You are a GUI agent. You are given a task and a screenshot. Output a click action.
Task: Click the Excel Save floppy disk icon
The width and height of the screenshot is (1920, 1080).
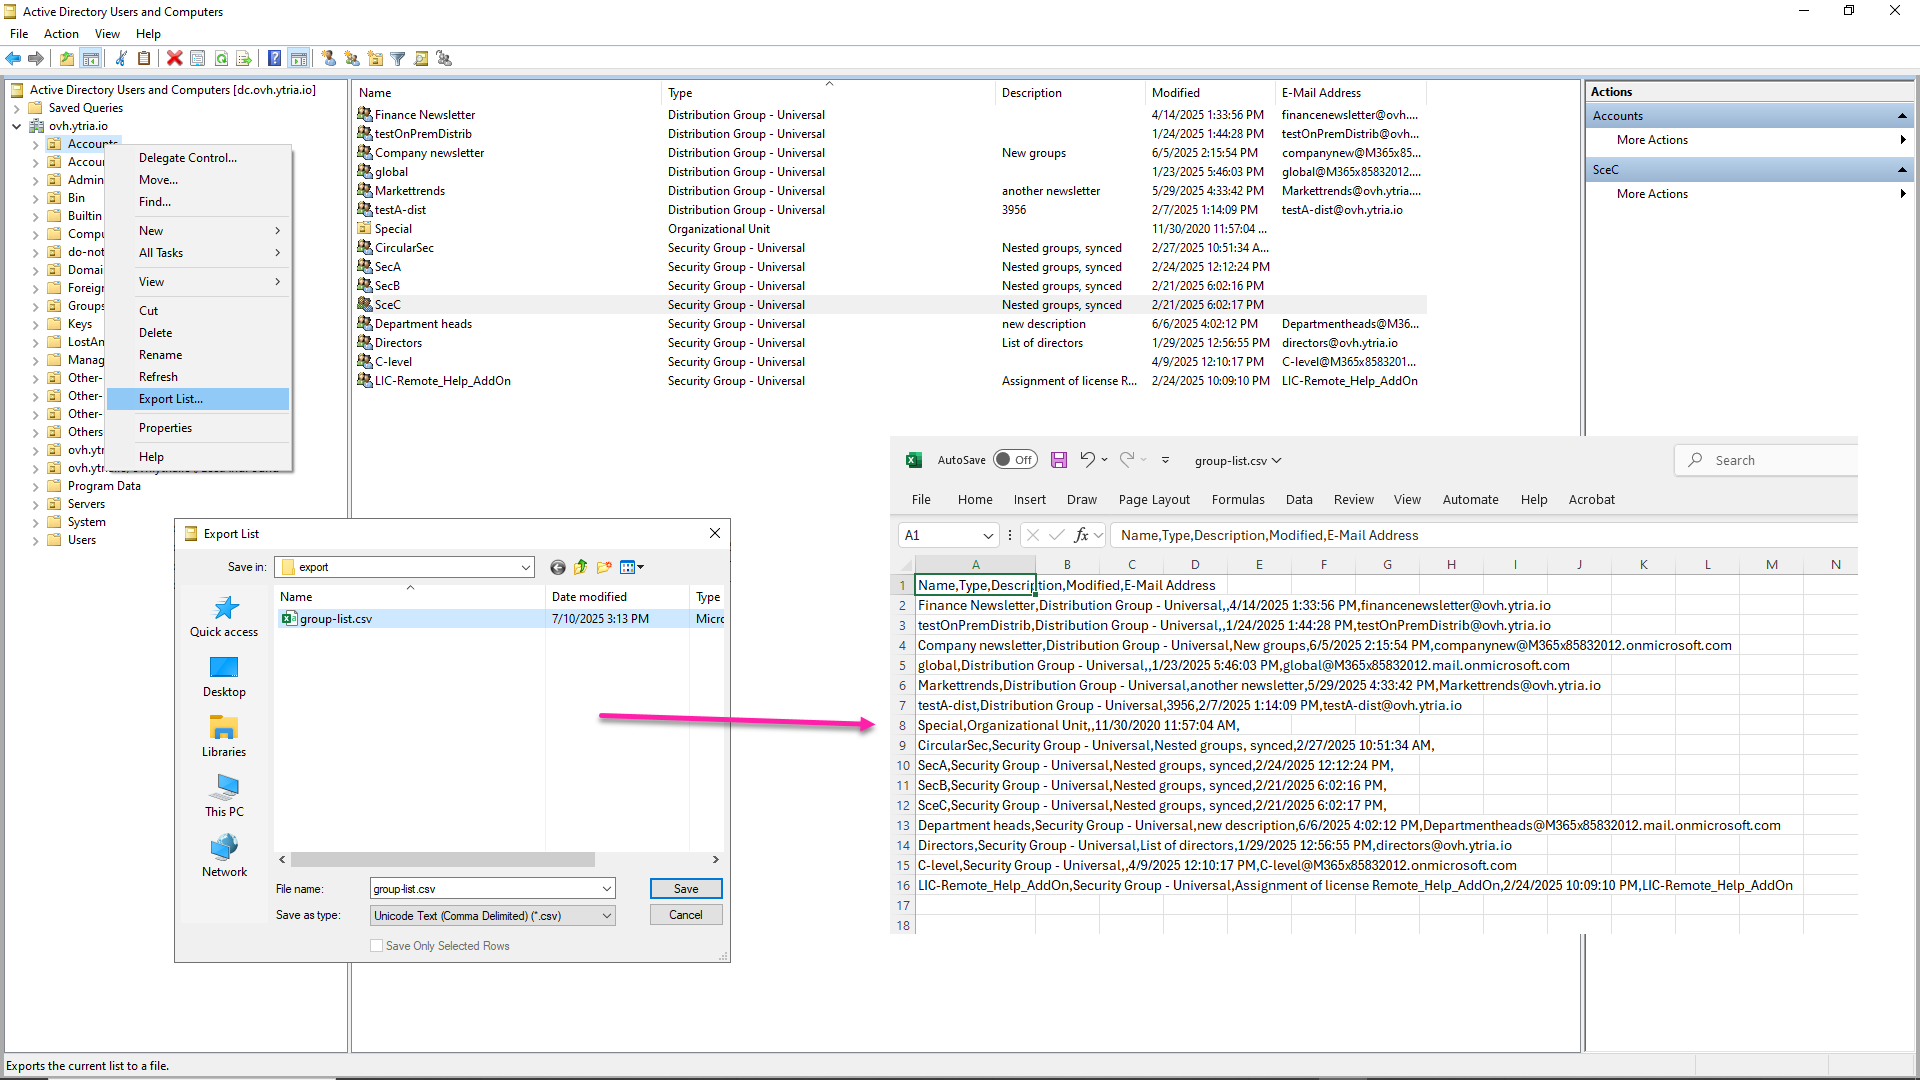click(x=1058, y=460)
